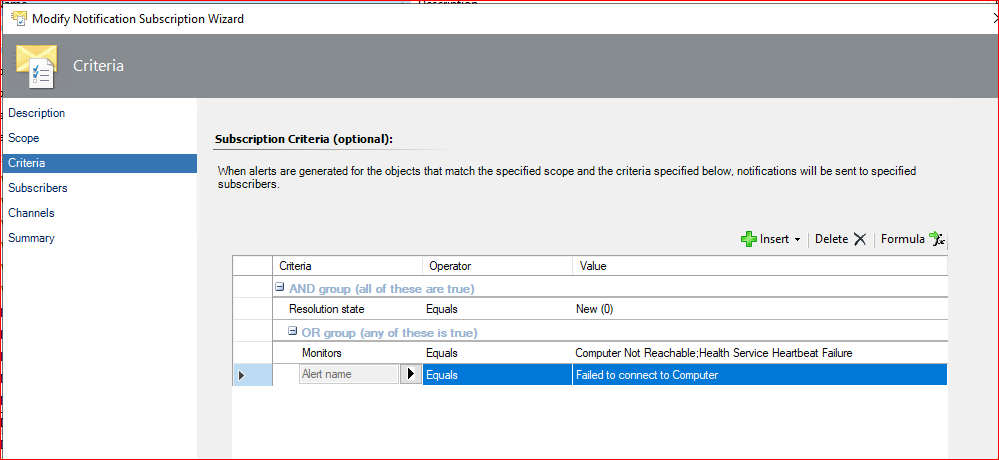The image size is (999, 460).
Task: Click the New (0) value cell
Action: (759, 310)
